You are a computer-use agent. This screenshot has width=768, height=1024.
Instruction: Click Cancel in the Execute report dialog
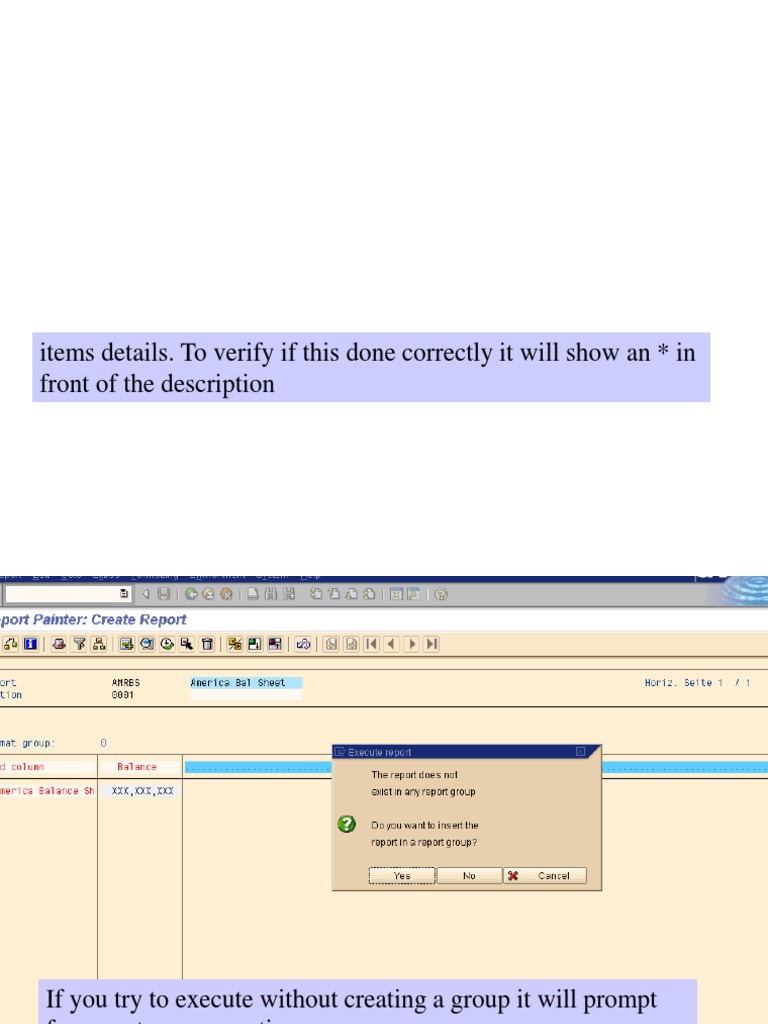[545, 876]
